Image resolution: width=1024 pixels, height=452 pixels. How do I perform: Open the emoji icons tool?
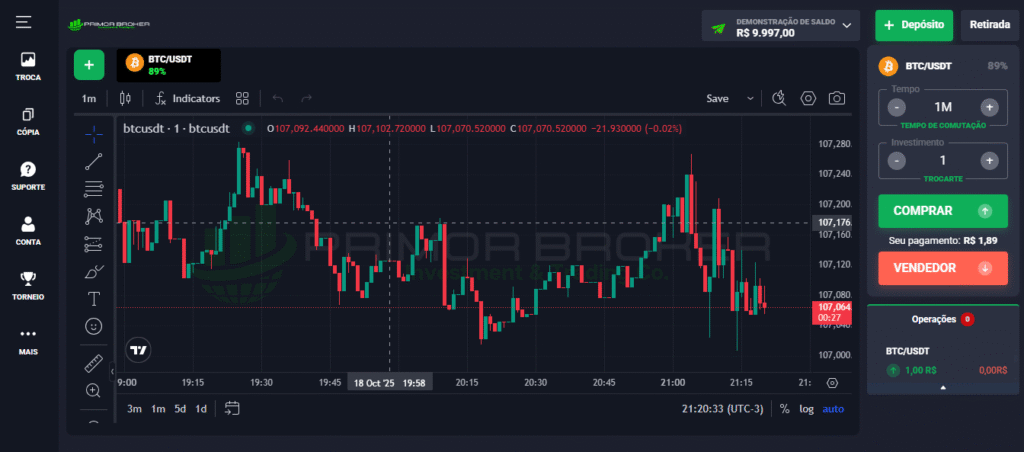pyautogui.click(x=94, y=326)
